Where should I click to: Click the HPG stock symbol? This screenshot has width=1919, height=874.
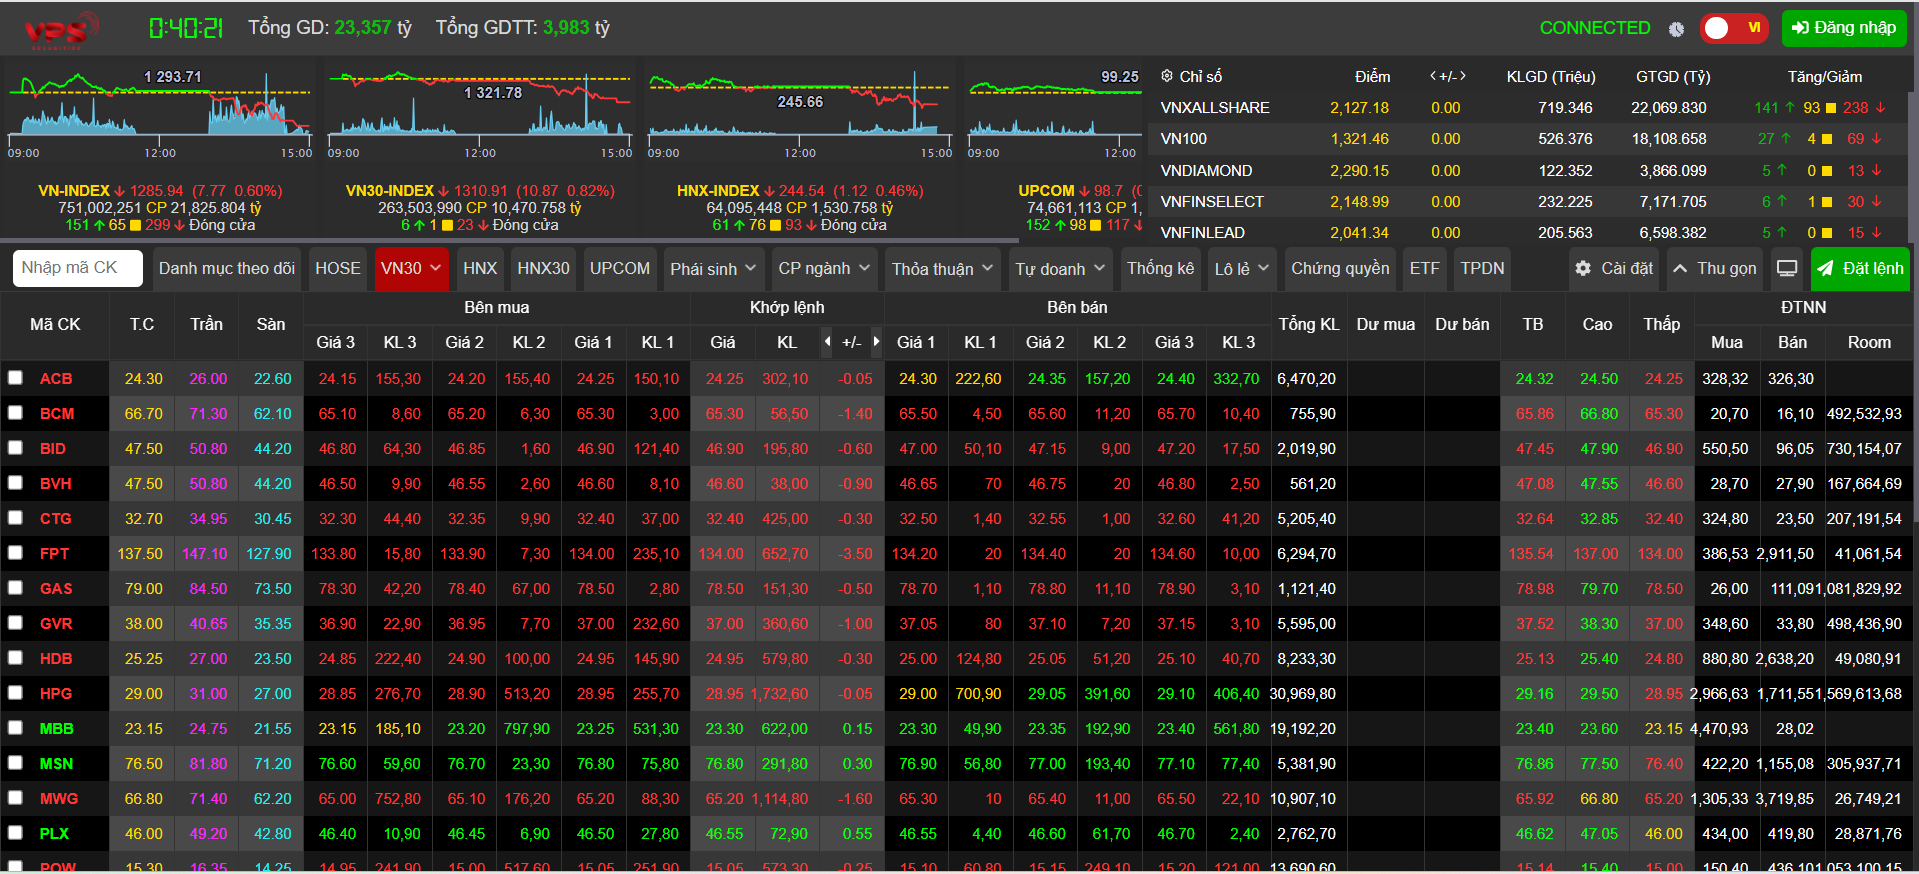tap(56, 694)
